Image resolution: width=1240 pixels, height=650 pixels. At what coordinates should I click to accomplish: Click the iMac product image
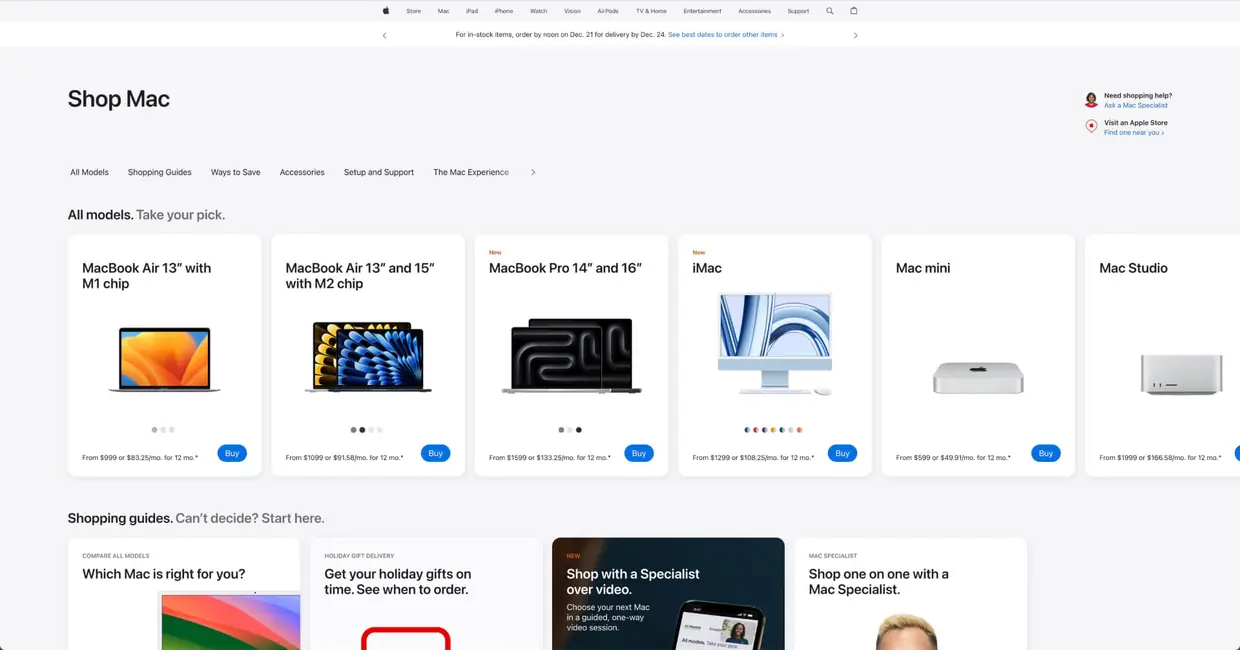pyautogui.click(x=774, y=344)
